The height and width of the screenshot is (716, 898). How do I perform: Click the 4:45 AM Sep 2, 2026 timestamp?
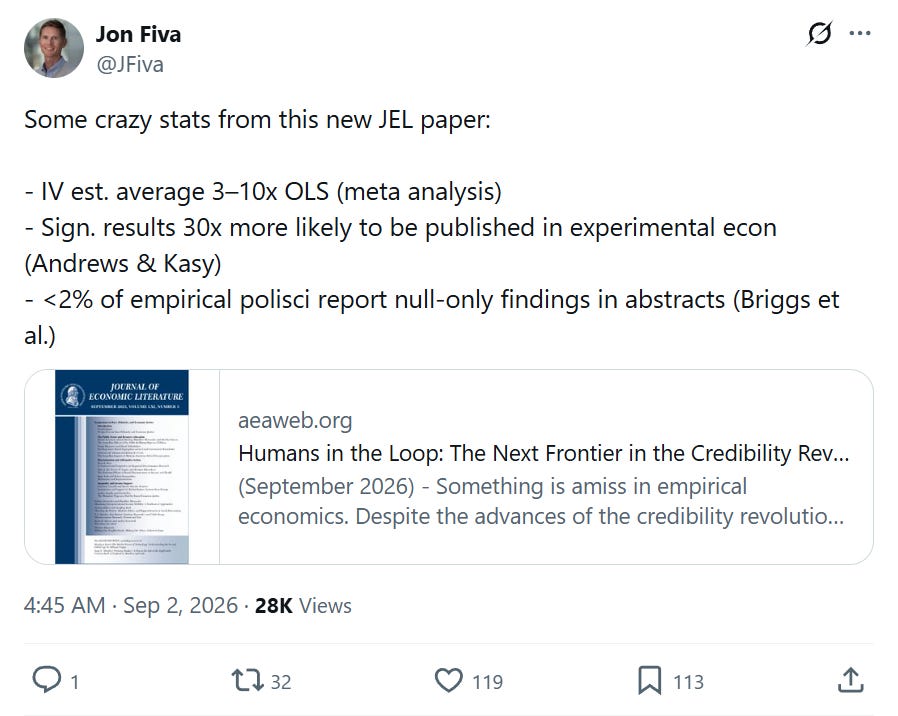click(x=131, y=605)
